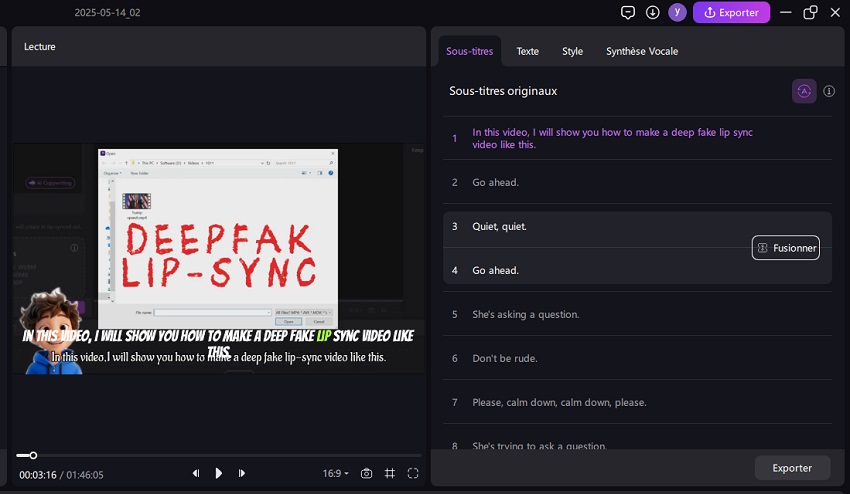Step forward to next frame

(242, 473)
